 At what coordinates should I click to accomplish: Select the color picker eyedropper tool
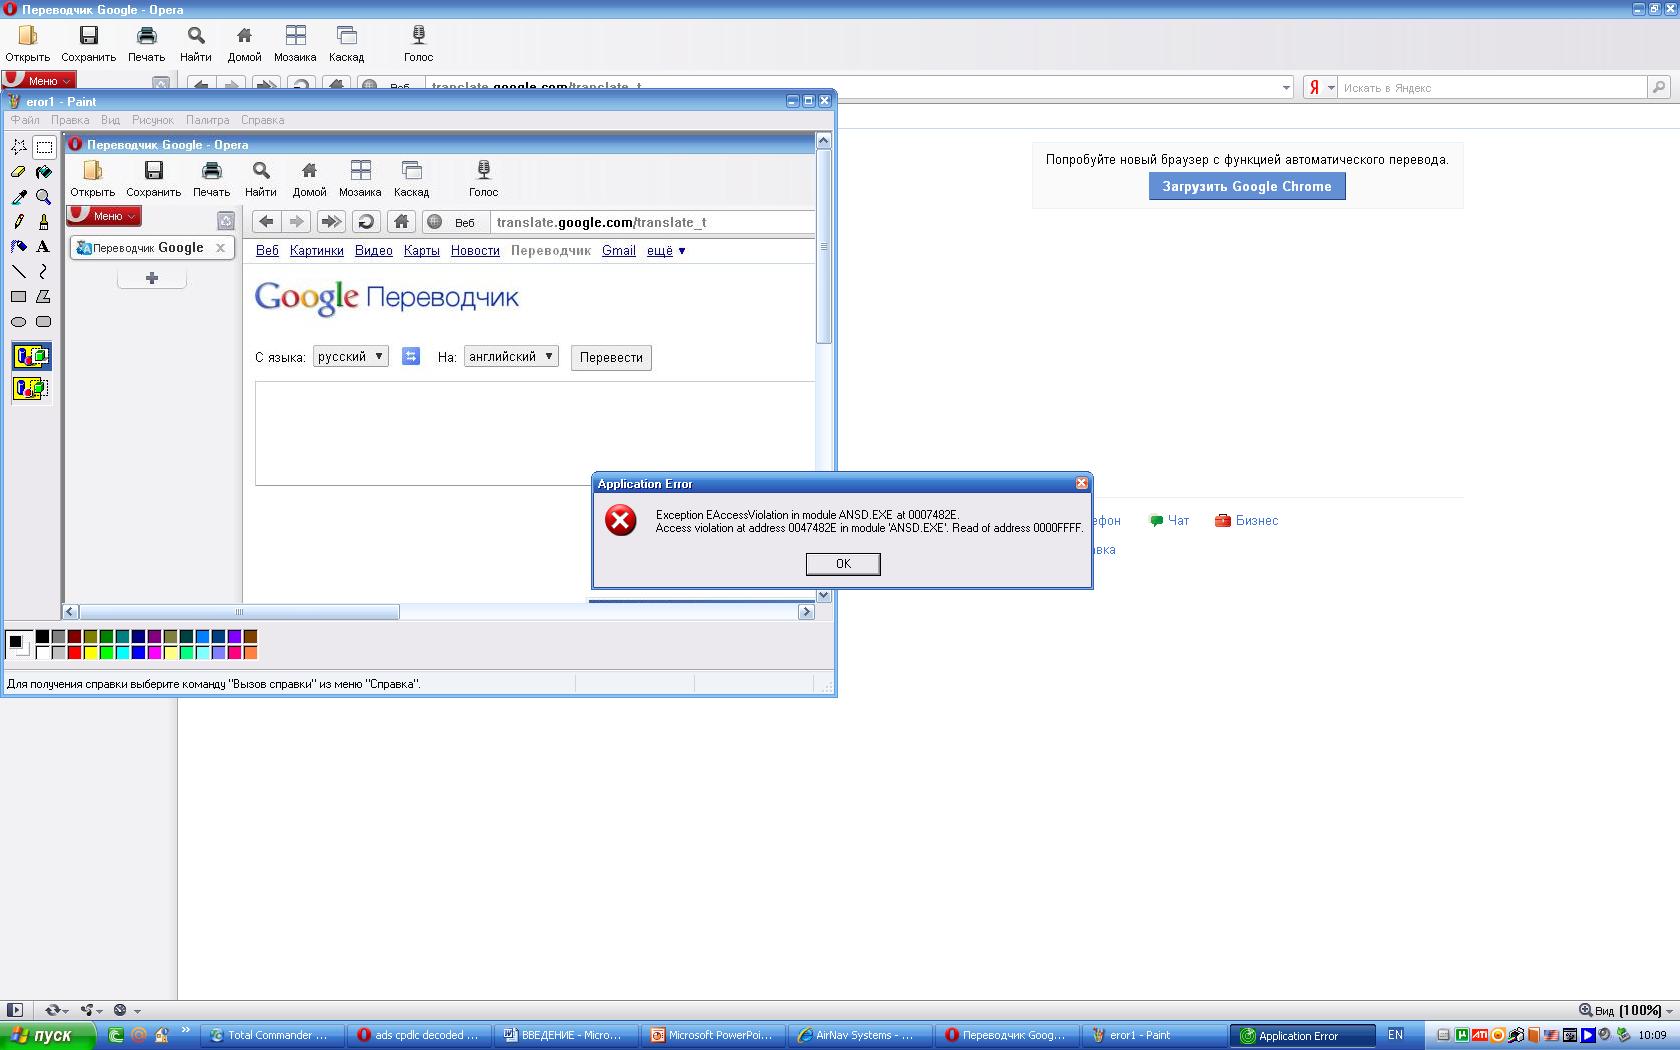tap(19, 197)
